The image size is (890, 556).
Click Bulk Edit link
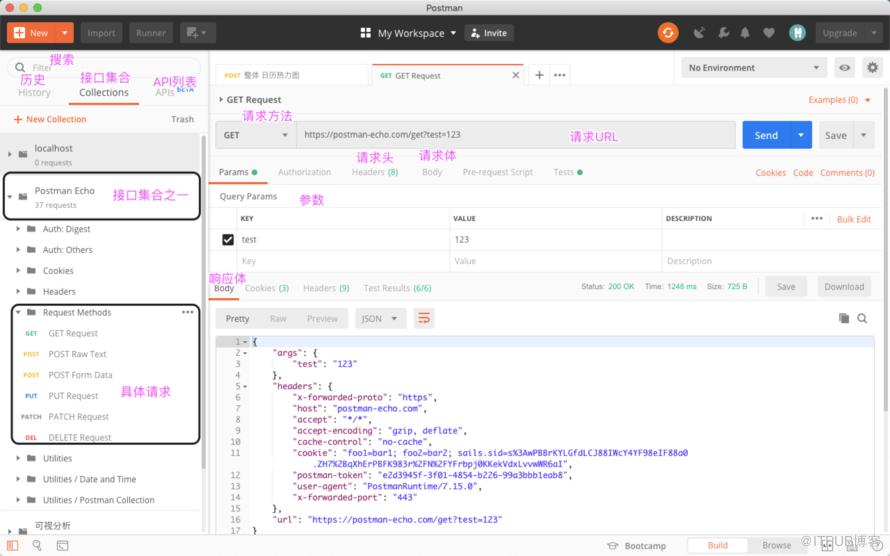pos(854,219)
